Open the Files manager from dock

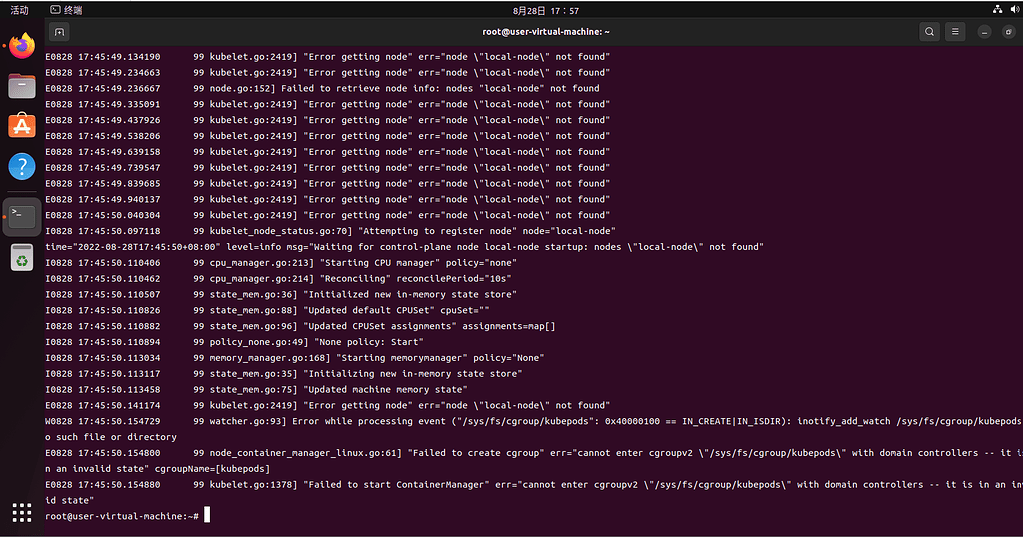22,86
